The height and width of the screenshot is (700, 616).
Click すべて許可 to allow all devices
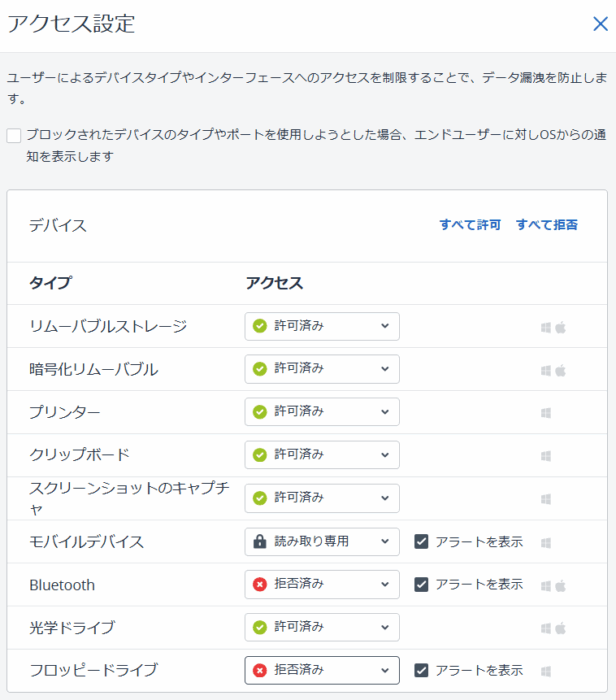(470, 225)
